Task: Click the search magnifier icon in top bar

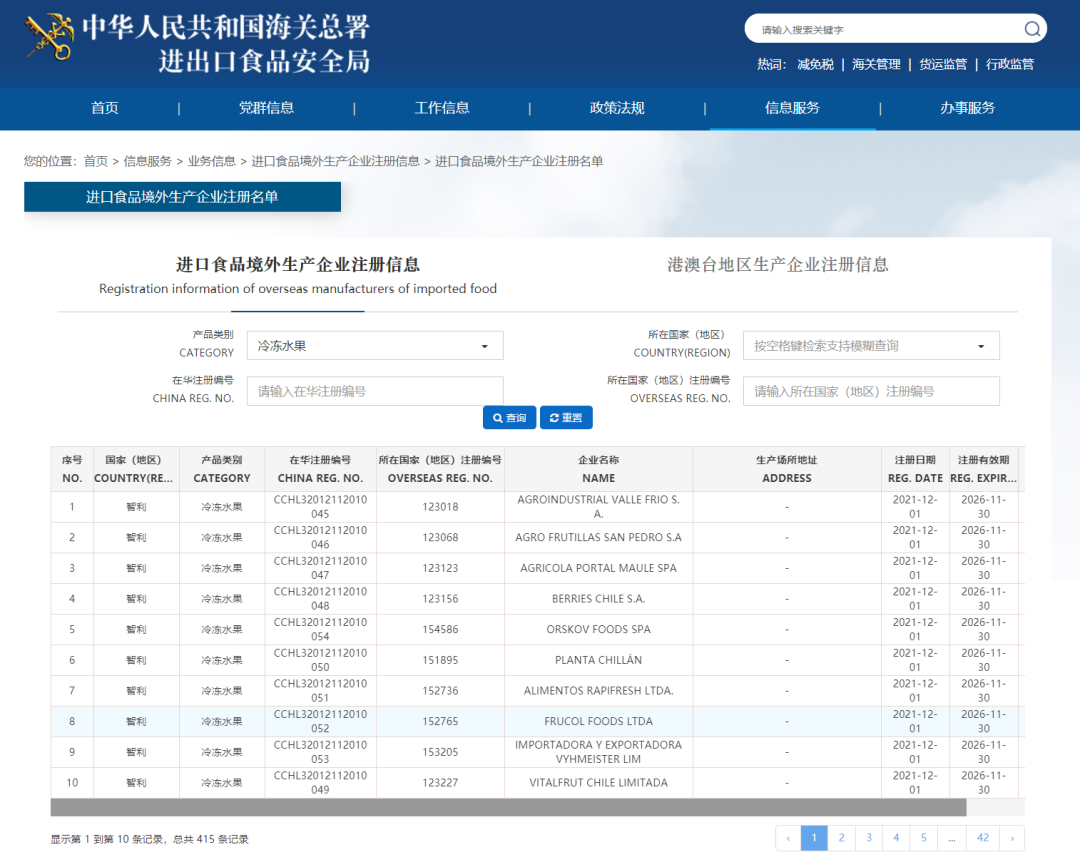Action: pyautogui.click(x=1032, y=29)
